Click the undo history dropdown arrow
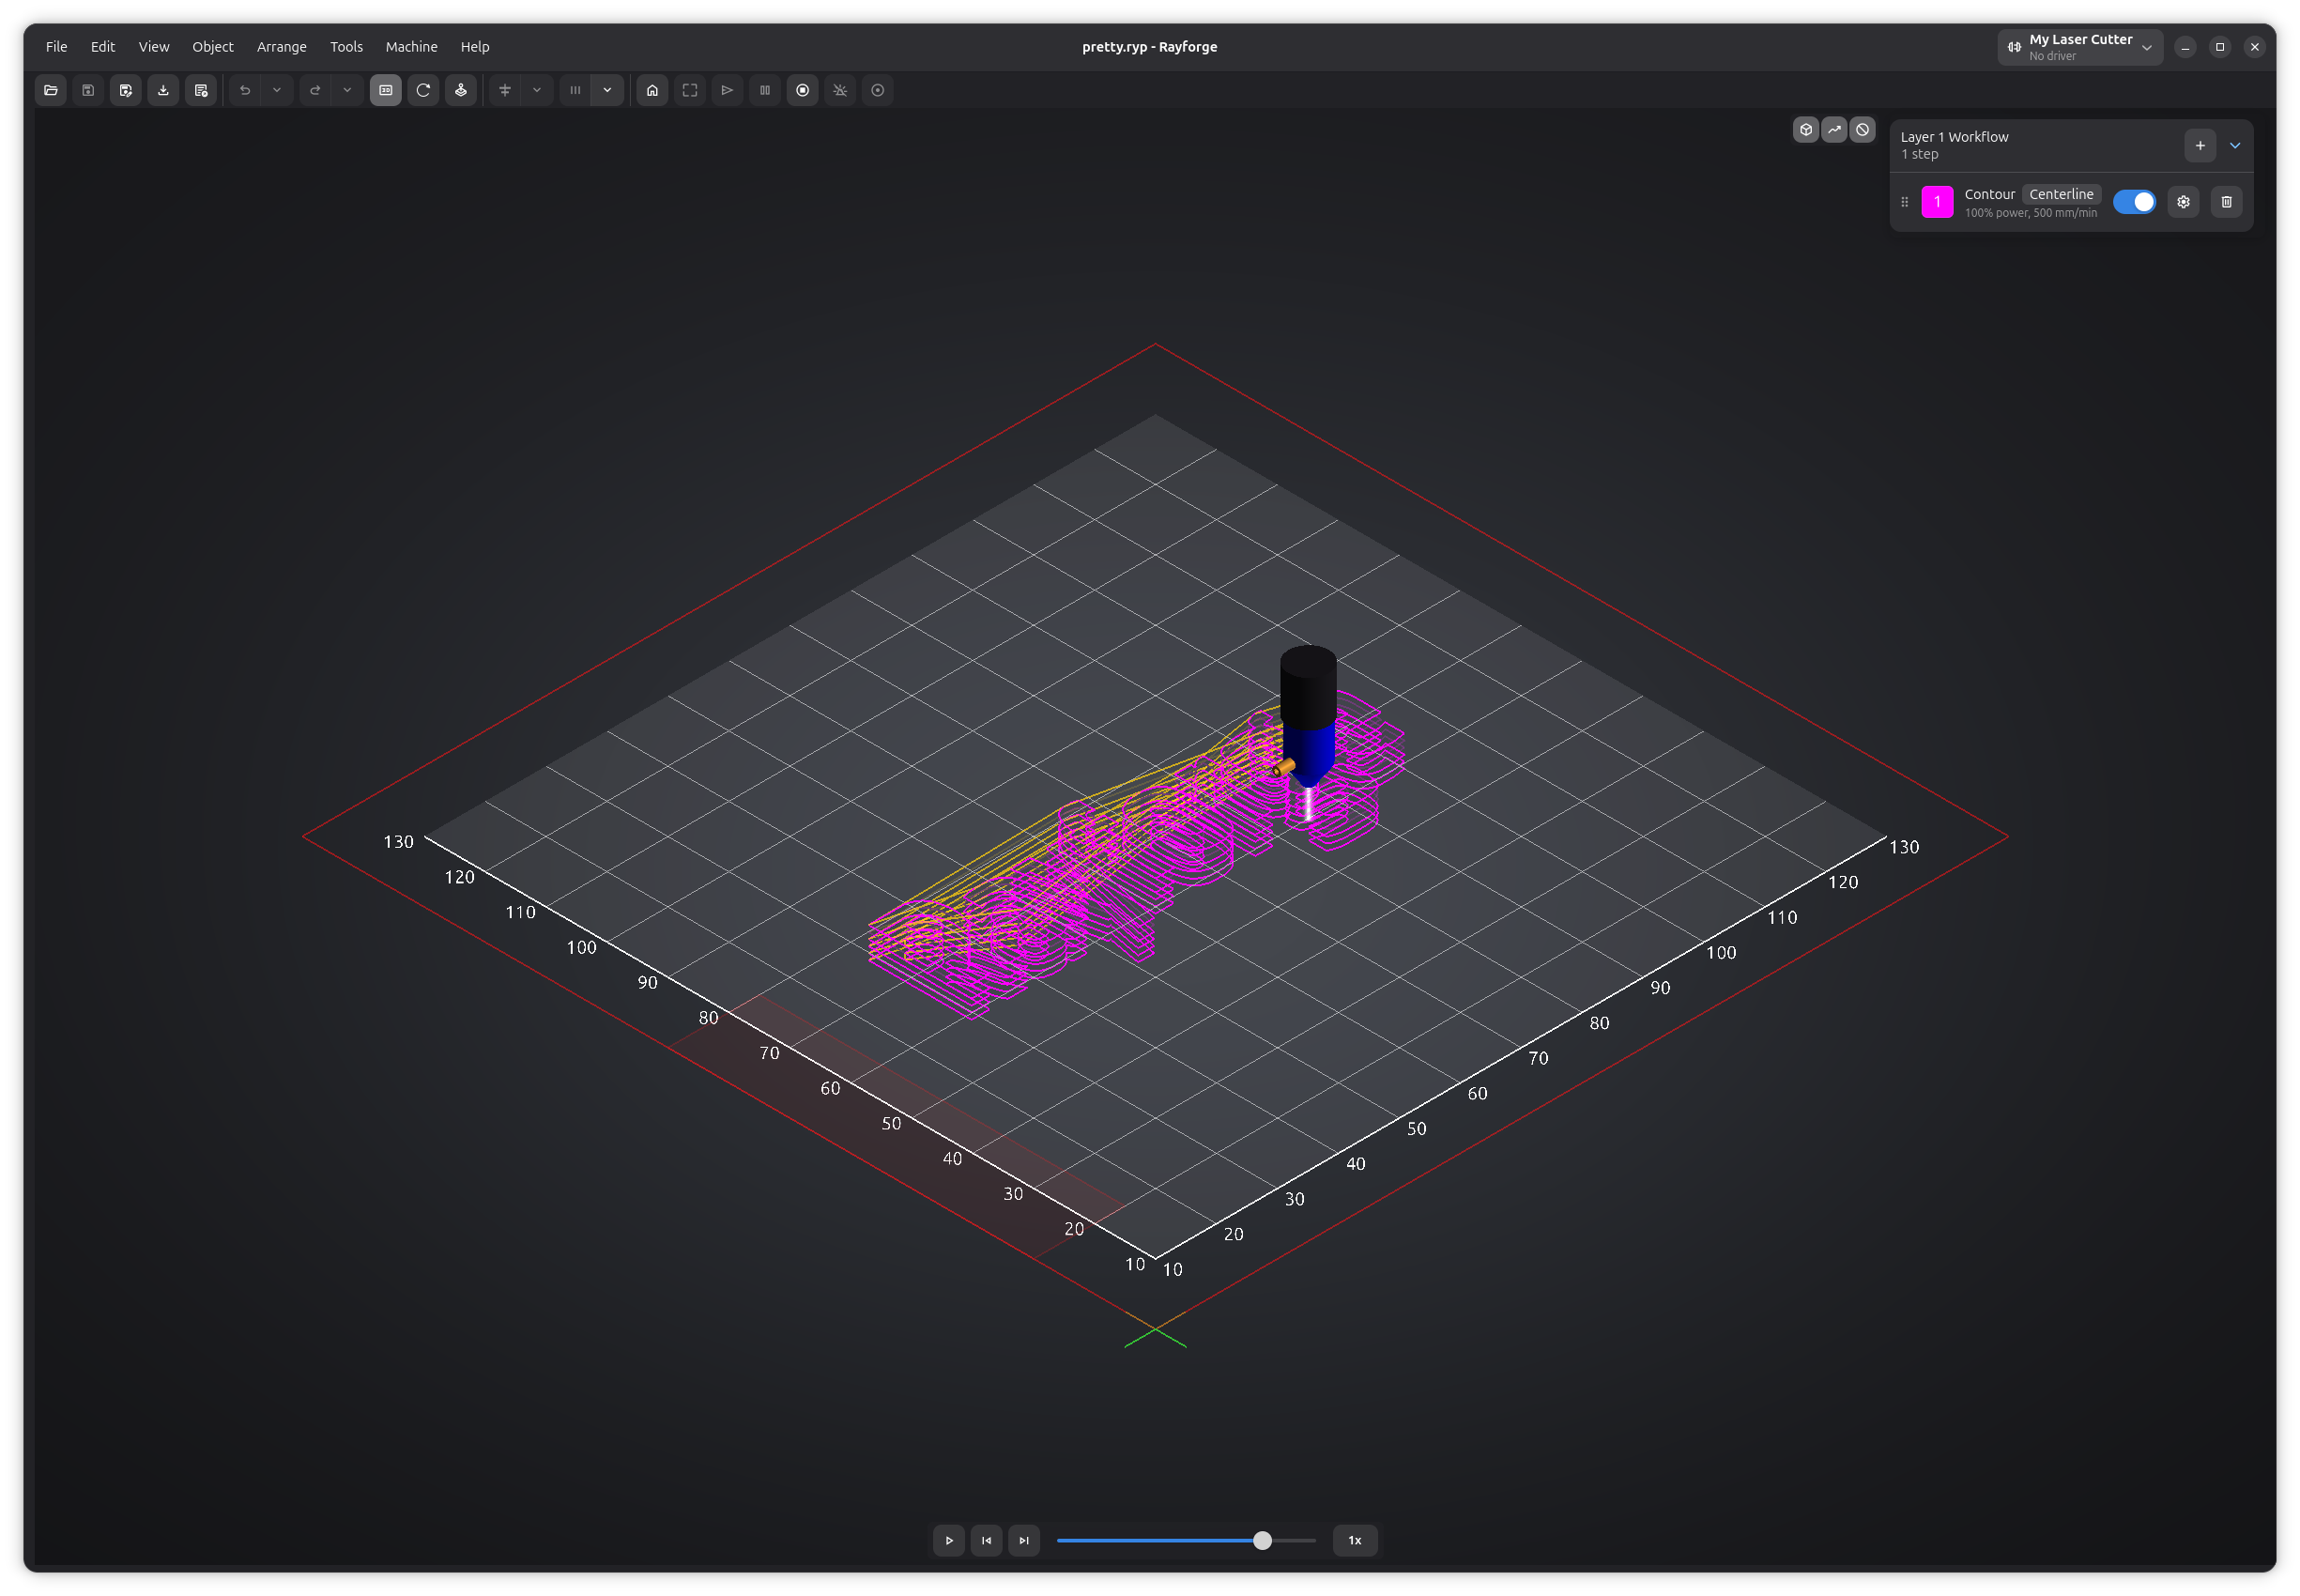2300x1596 pixels. 277,90
